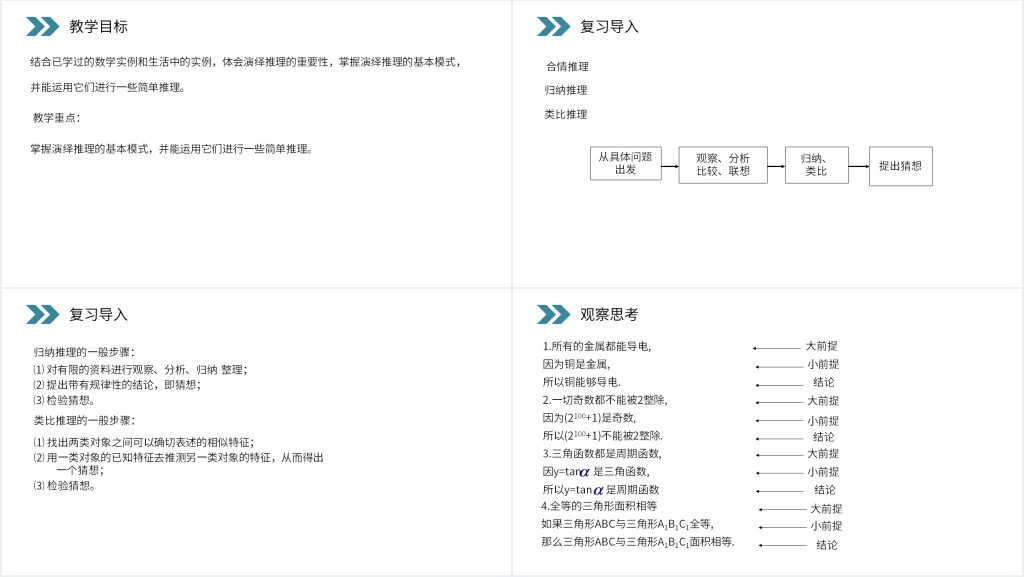Click 小前提 label beside 因为(2¹⁰⁰+1)是奇数

coord(823,421)
